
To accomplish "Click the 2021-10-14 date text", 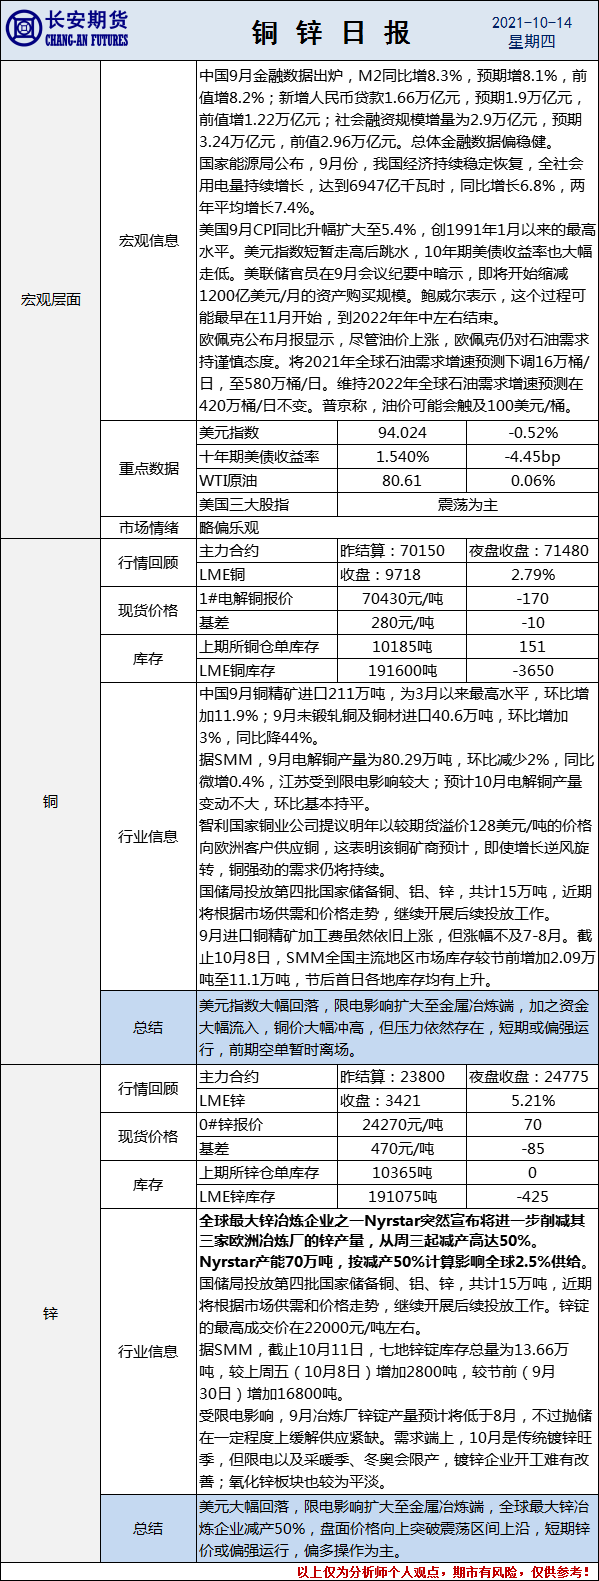I will (x=532, y=22).
